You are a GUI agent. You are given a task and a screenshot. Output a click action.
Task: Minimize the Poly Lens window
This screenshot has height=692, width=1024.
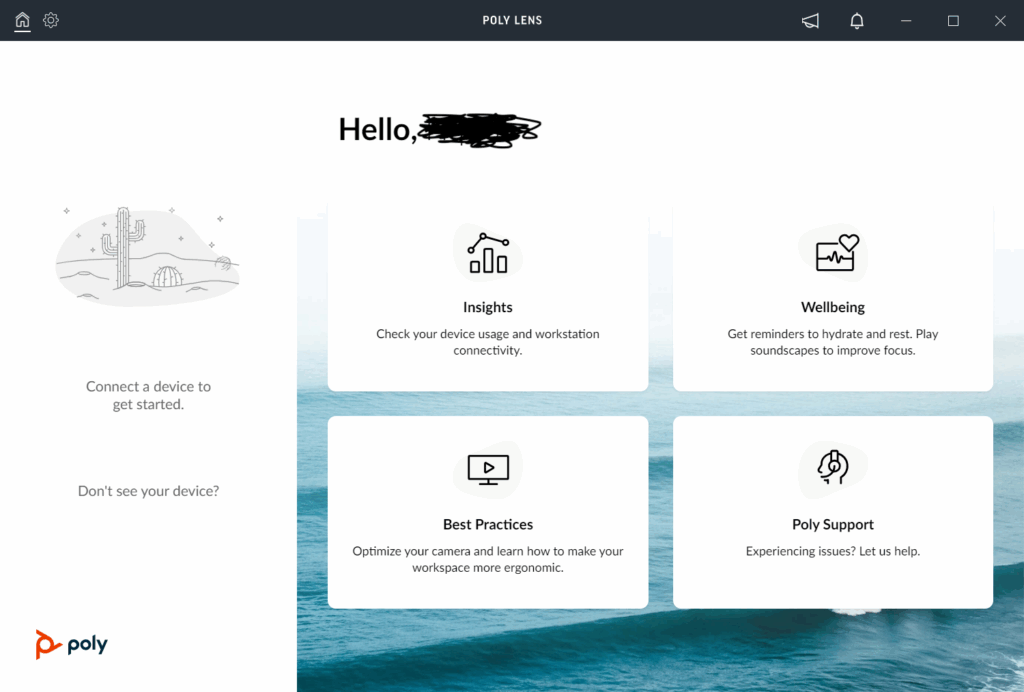tap(906, 21)
